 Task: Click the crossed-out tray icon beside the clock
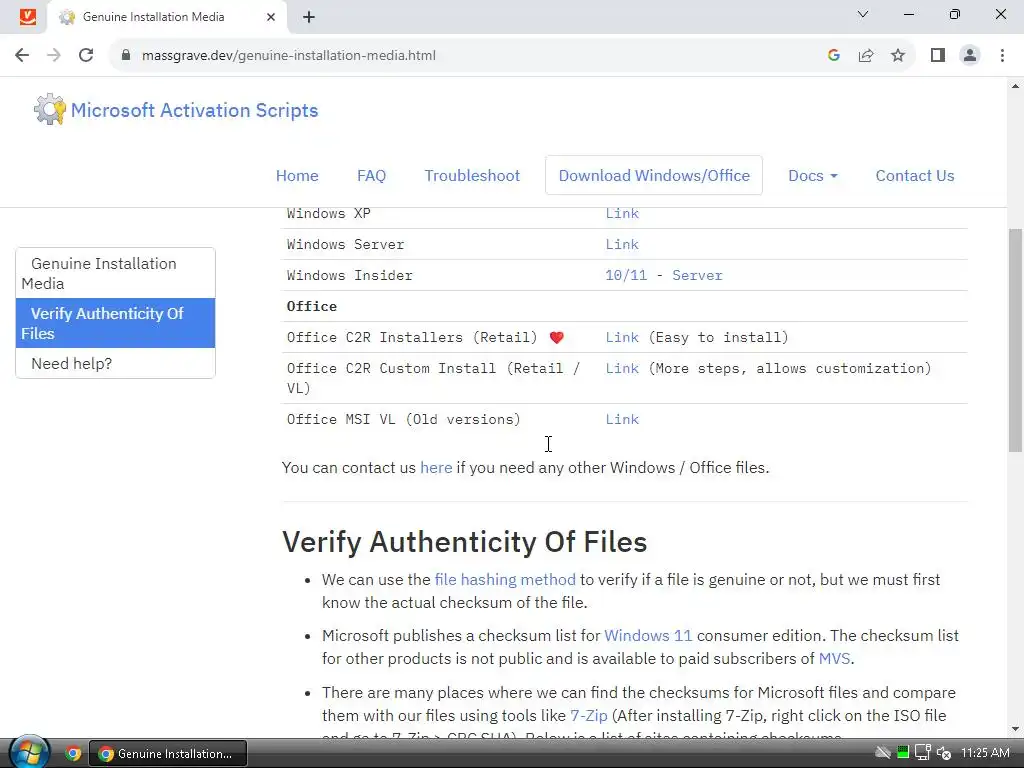pos(883,753)
